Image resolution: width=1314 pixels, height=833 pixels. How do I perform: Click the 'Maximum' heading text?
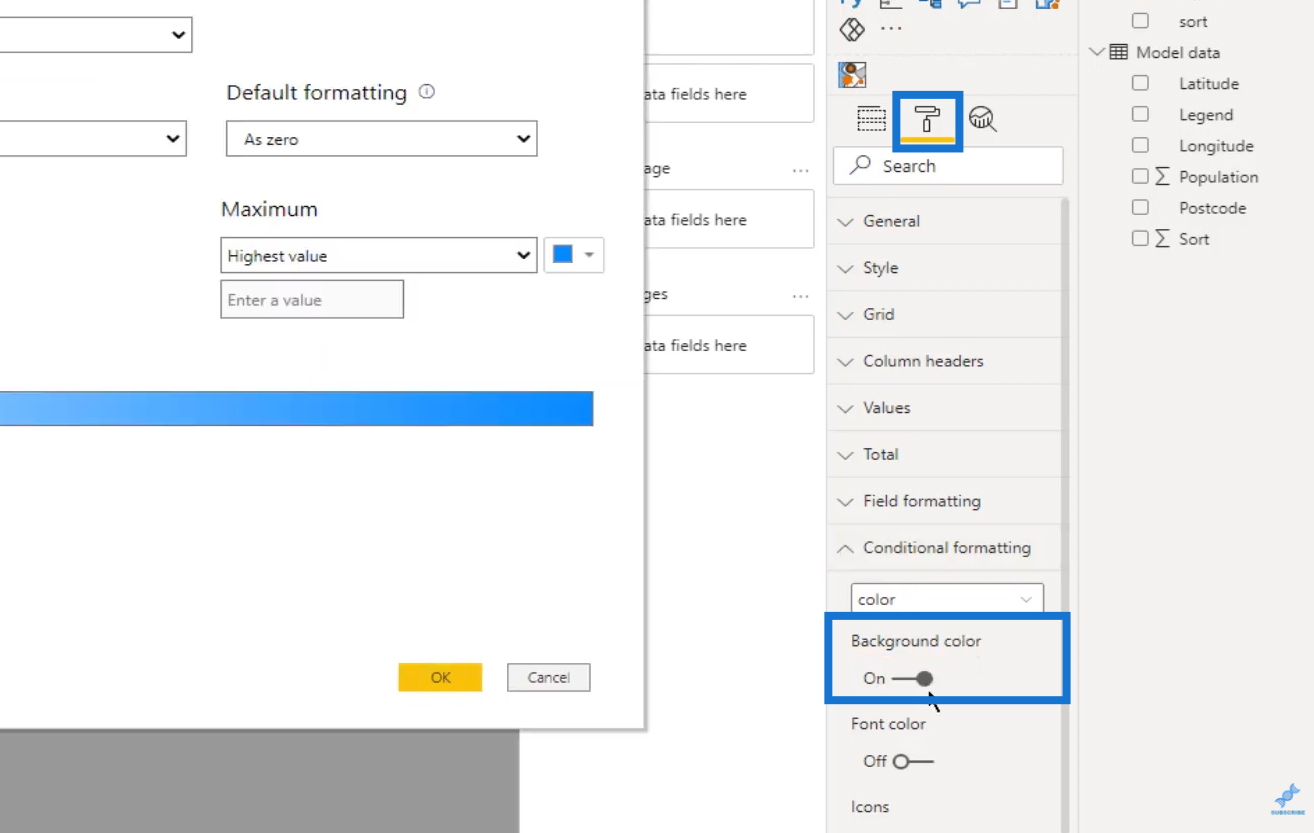(269, 209)
